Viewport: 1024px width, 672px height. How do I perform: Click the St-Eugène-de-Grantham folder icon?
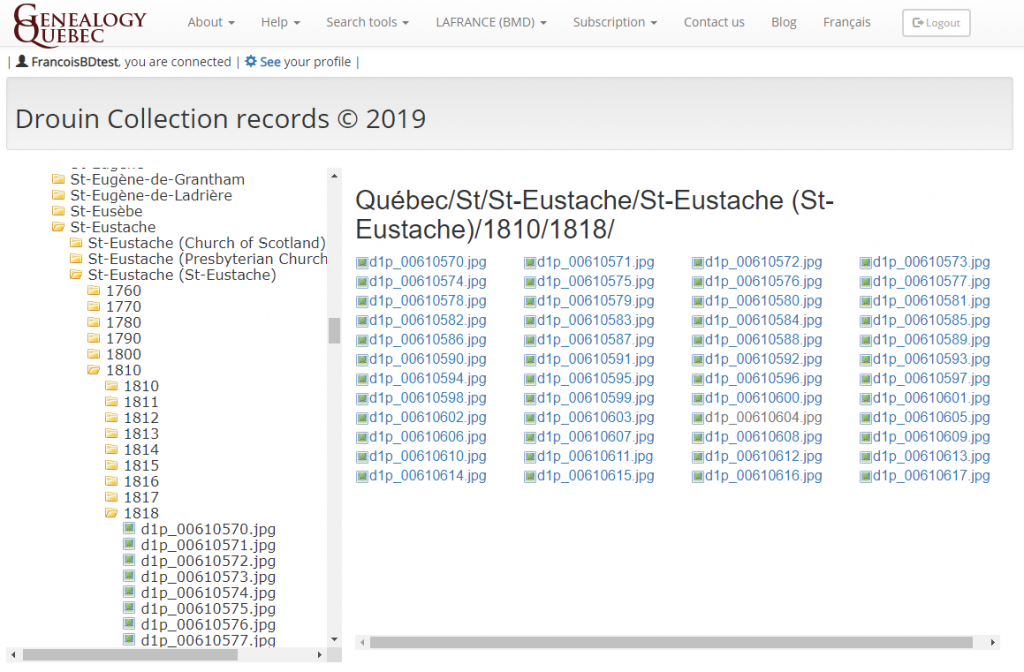pos(58,179)
